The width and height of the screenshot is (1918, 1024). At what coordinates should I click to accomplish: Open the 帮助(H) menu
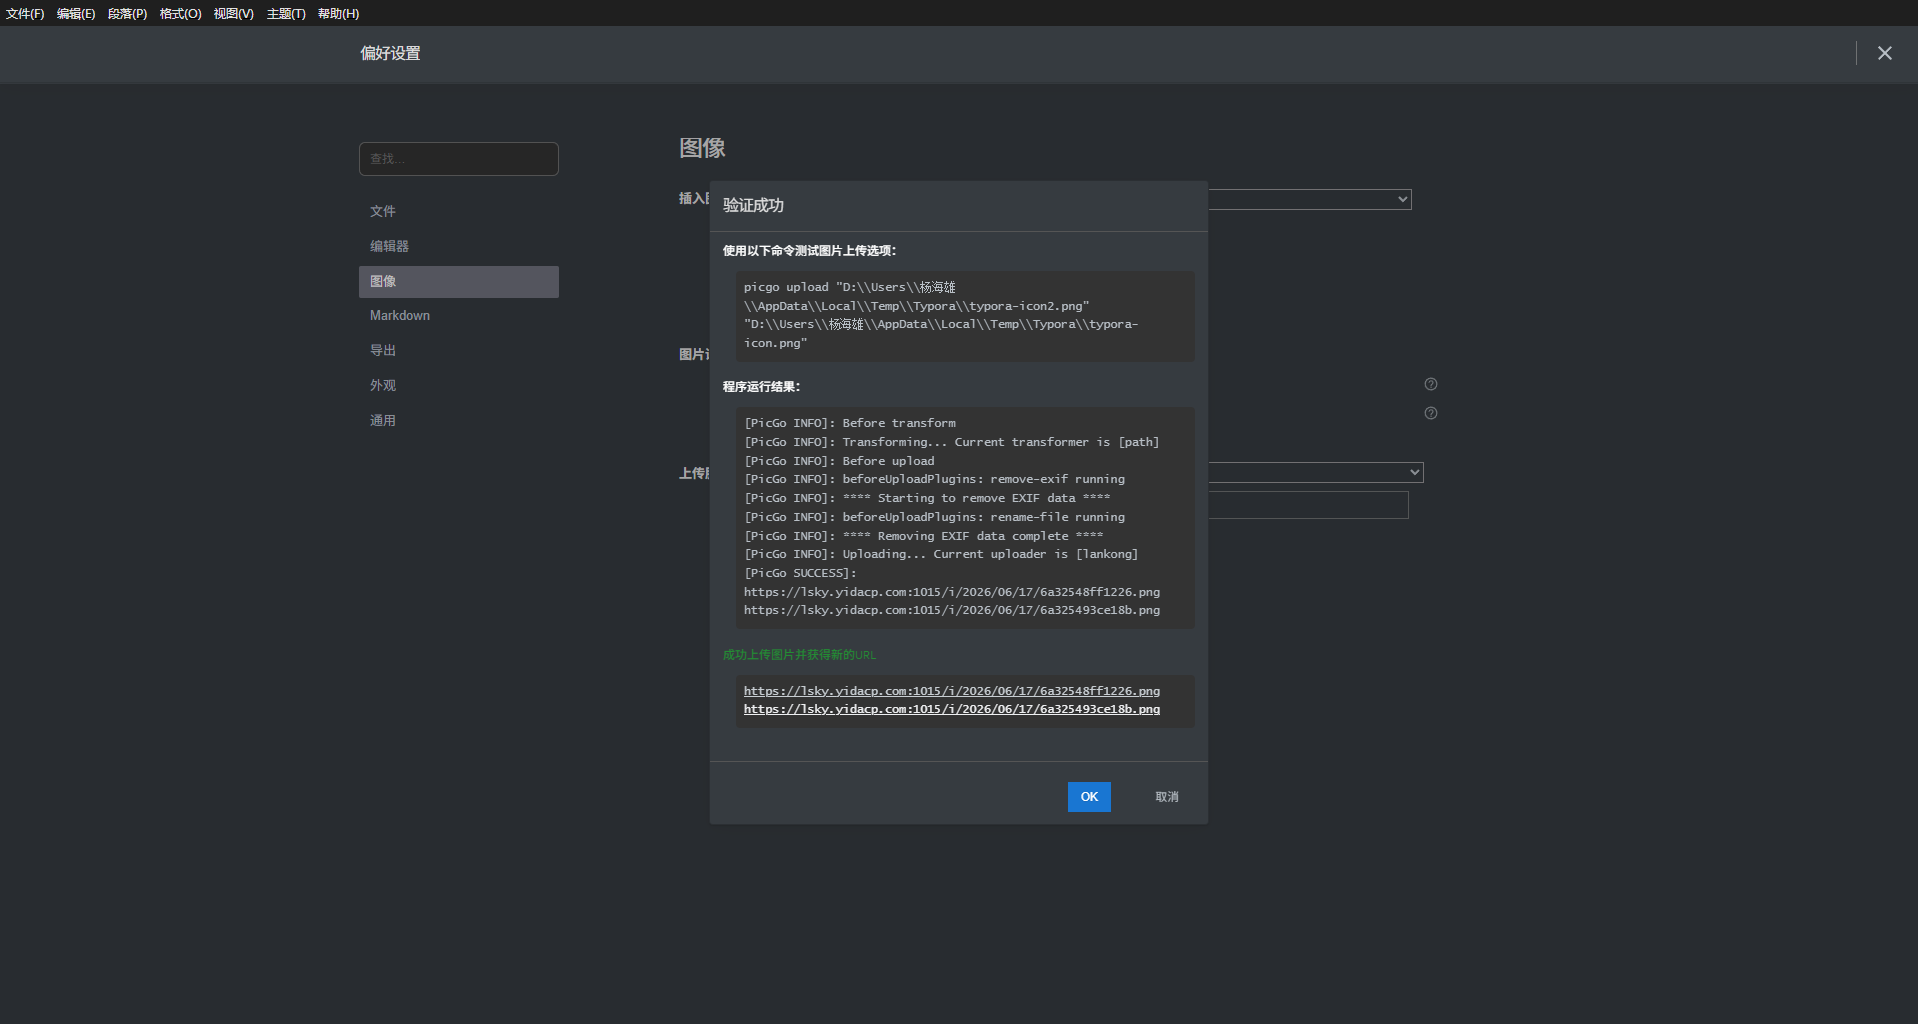point(339,14)
